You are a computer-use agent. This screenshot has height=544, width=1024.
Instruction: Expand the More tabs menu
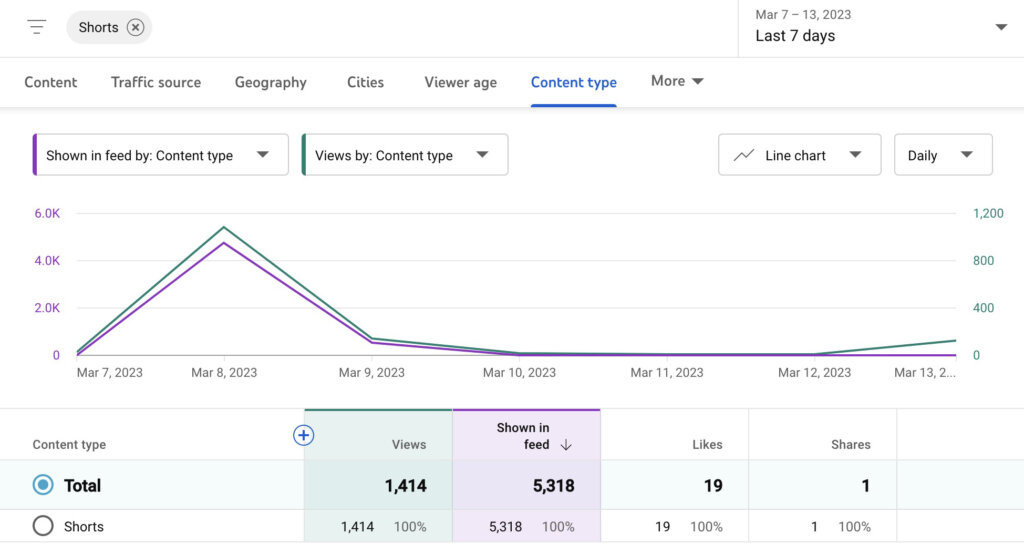tap(677, 81)
